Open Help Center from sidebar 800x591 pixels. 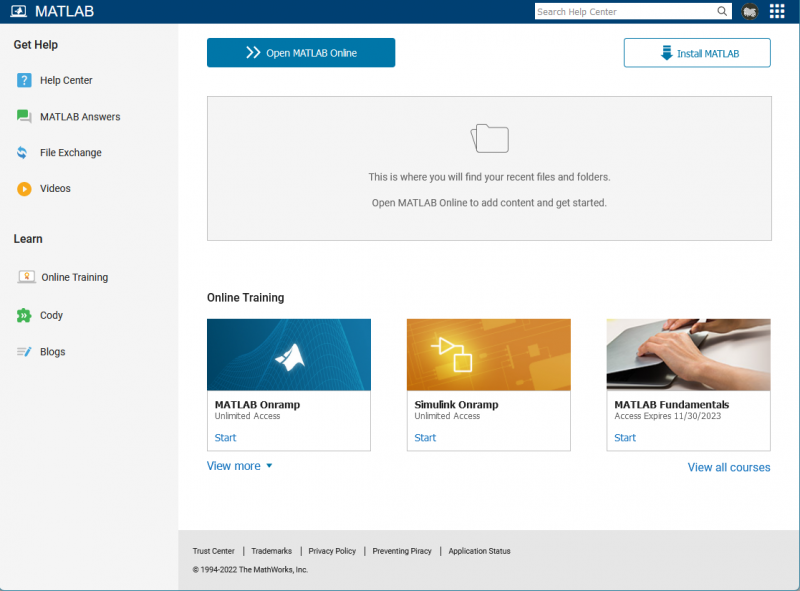[66, 80]
